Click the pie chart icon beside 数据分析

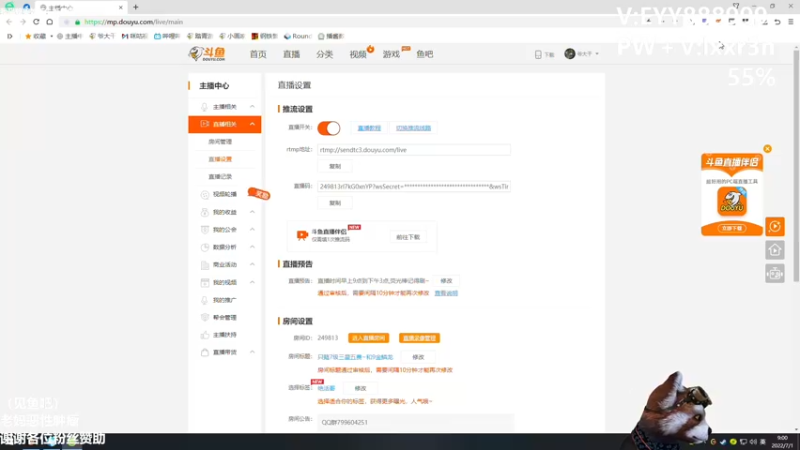click(205, 247)
